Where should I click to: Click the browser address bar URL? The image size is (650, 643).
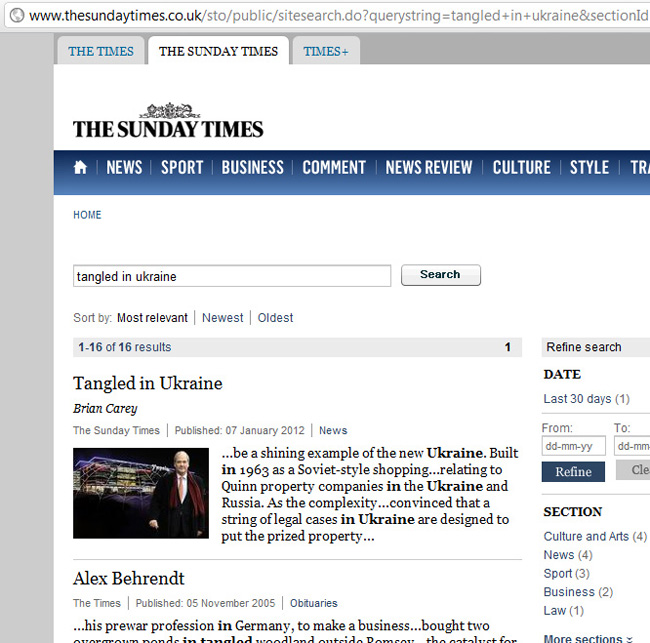(x=338, y=16)
